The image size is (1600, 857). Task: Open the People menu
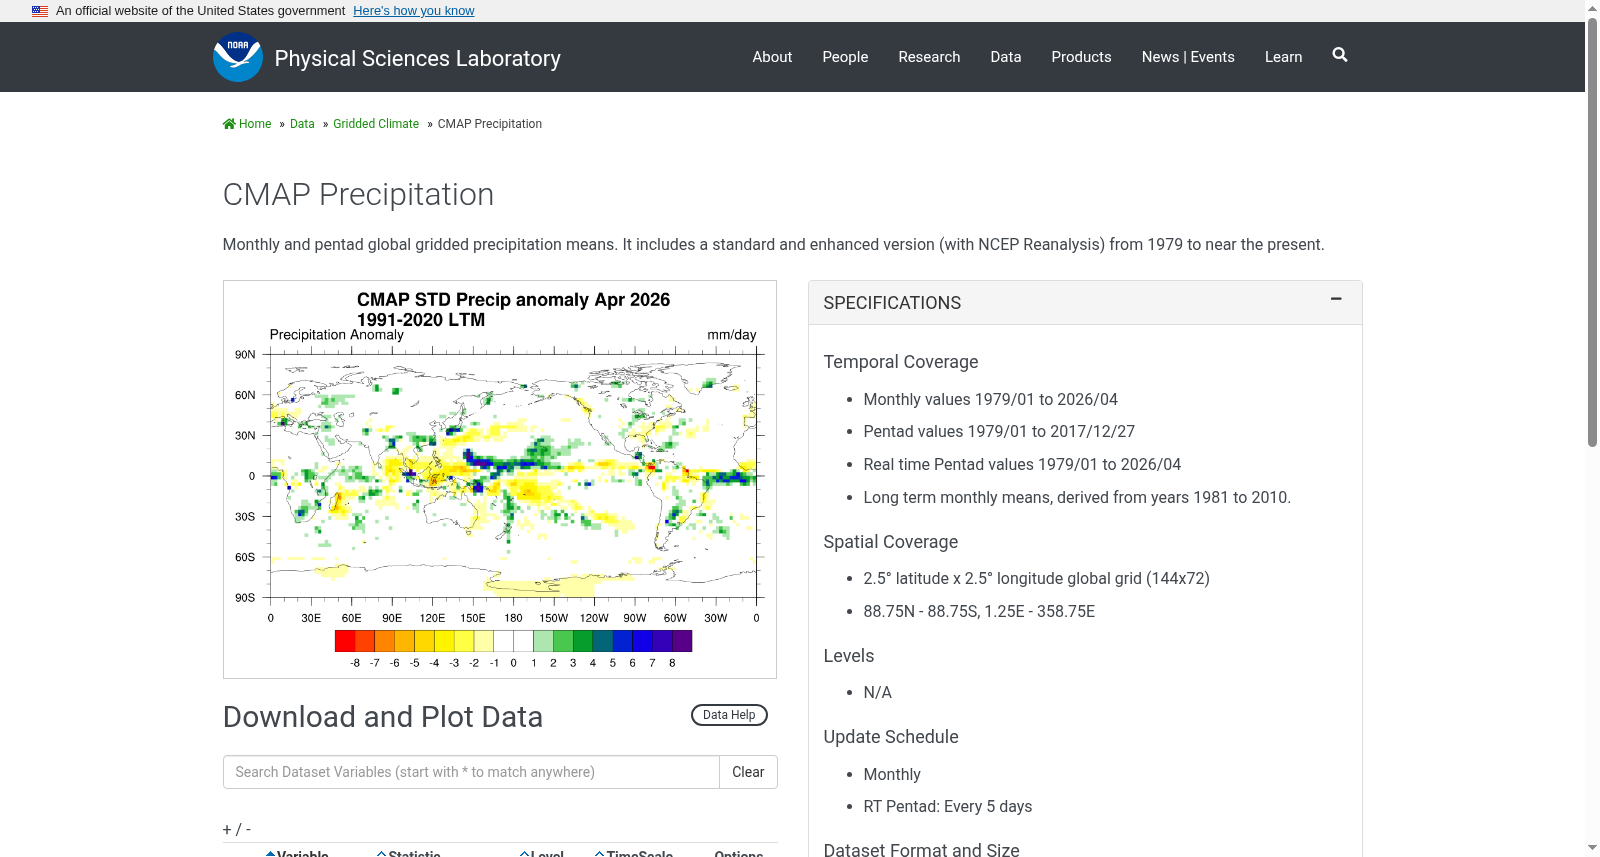(845, 57)
